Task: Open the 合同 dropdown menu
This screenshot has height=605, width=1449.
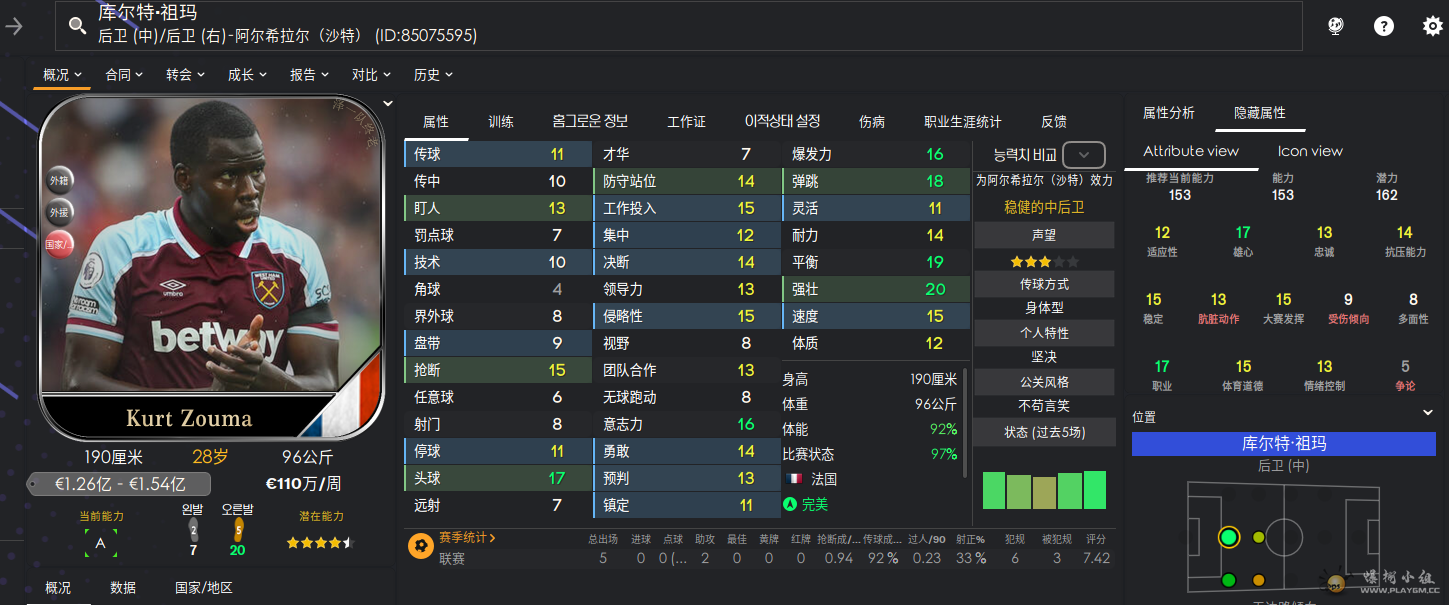Action: tap(124, 75)
